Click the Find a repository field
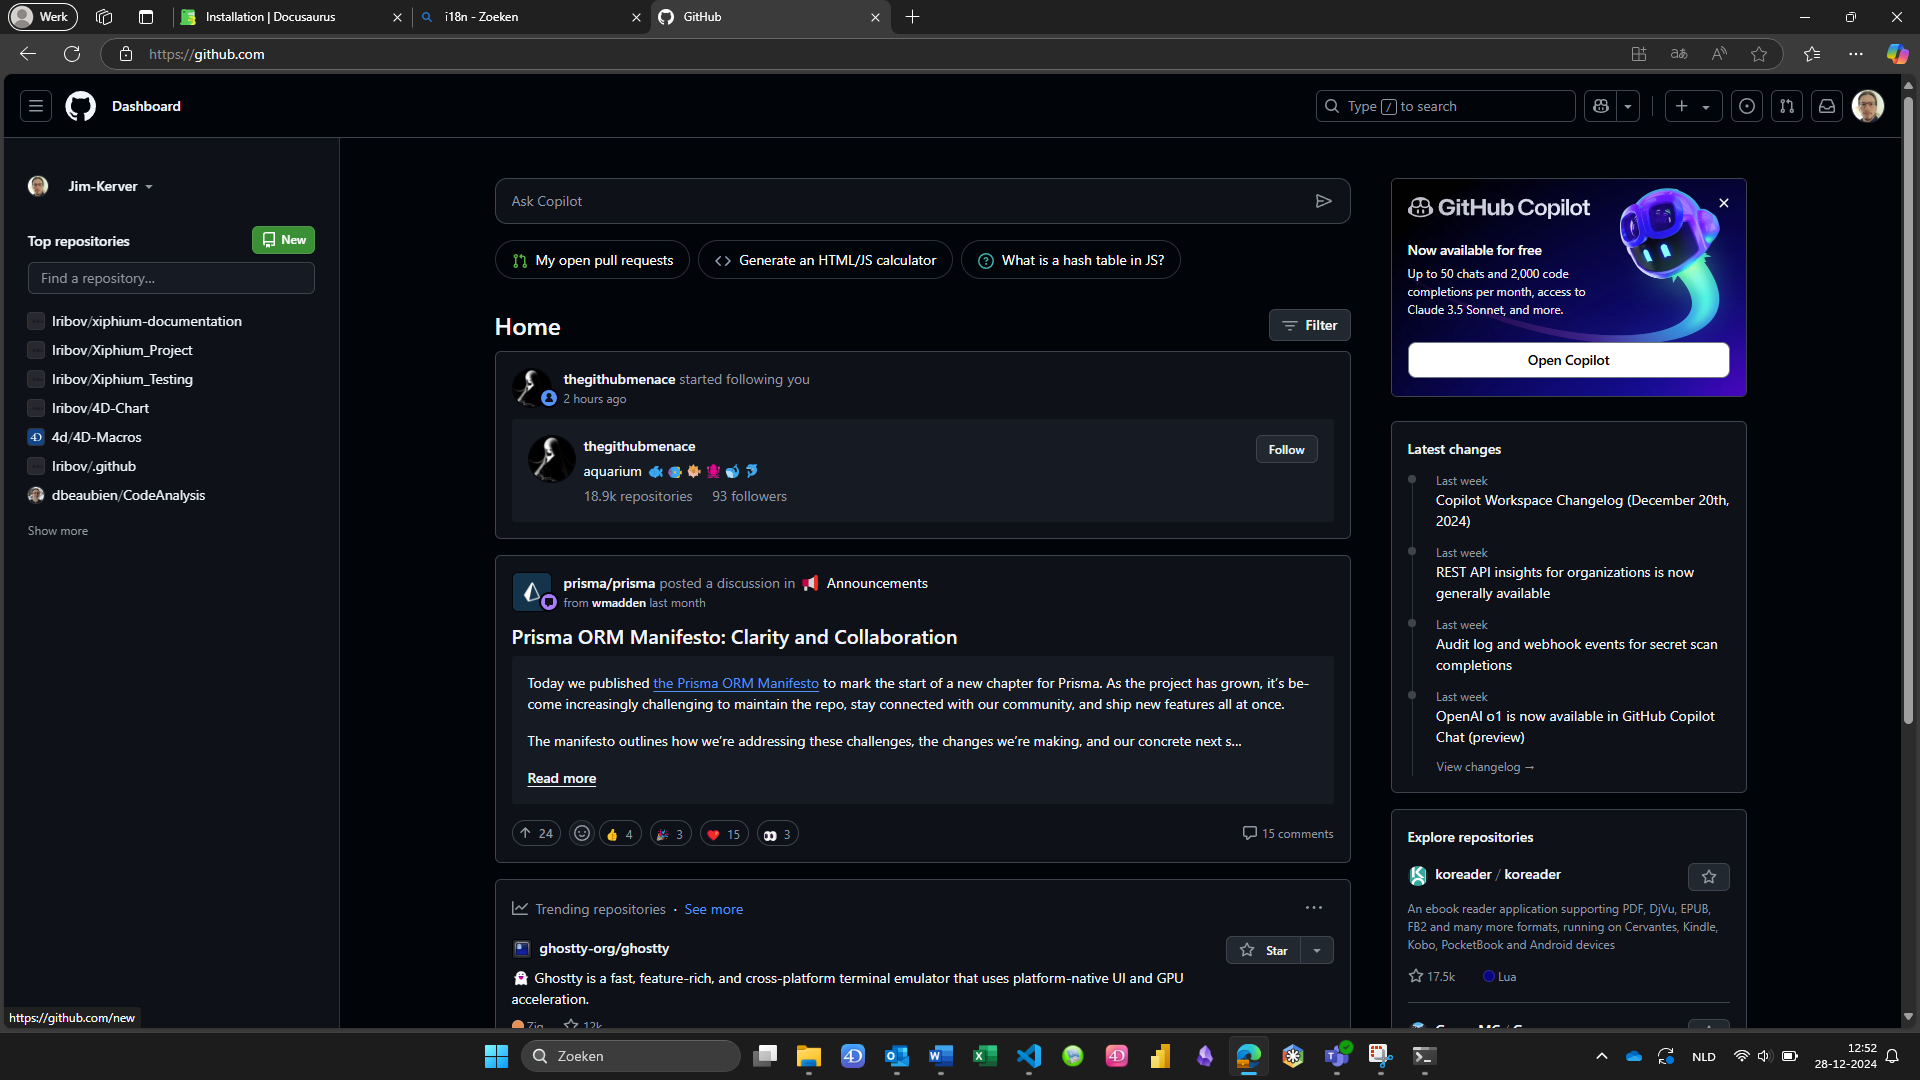Viewport: 1920px width, 1080px height. click(x=171, y=279)
